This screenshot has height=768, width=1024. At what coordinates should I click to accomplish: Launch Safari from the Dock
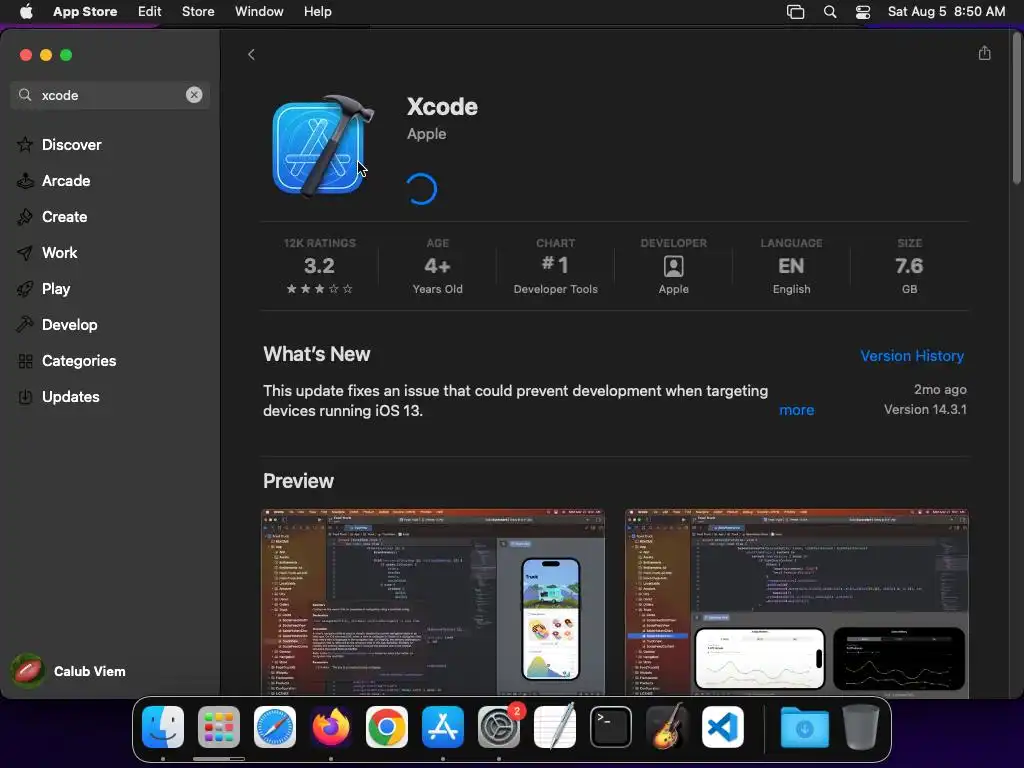pyautogui.click(x=275, y=727)
